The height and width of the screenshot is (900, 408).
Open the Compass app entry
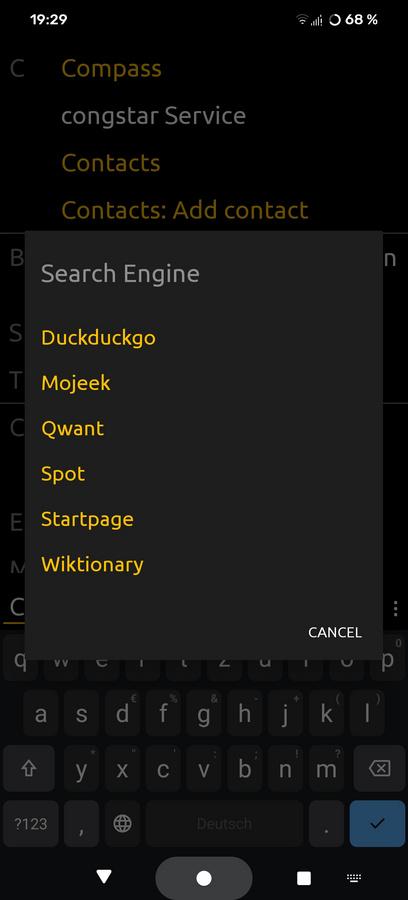(x=111, y=68)
